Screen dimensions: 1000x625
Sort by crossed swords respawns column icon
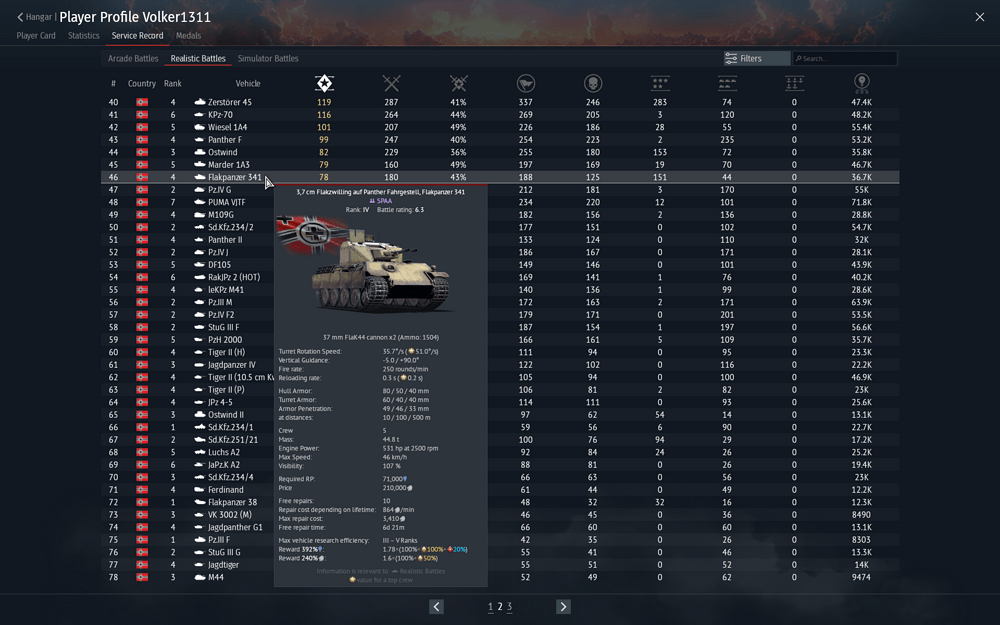(x=391, y=83)
